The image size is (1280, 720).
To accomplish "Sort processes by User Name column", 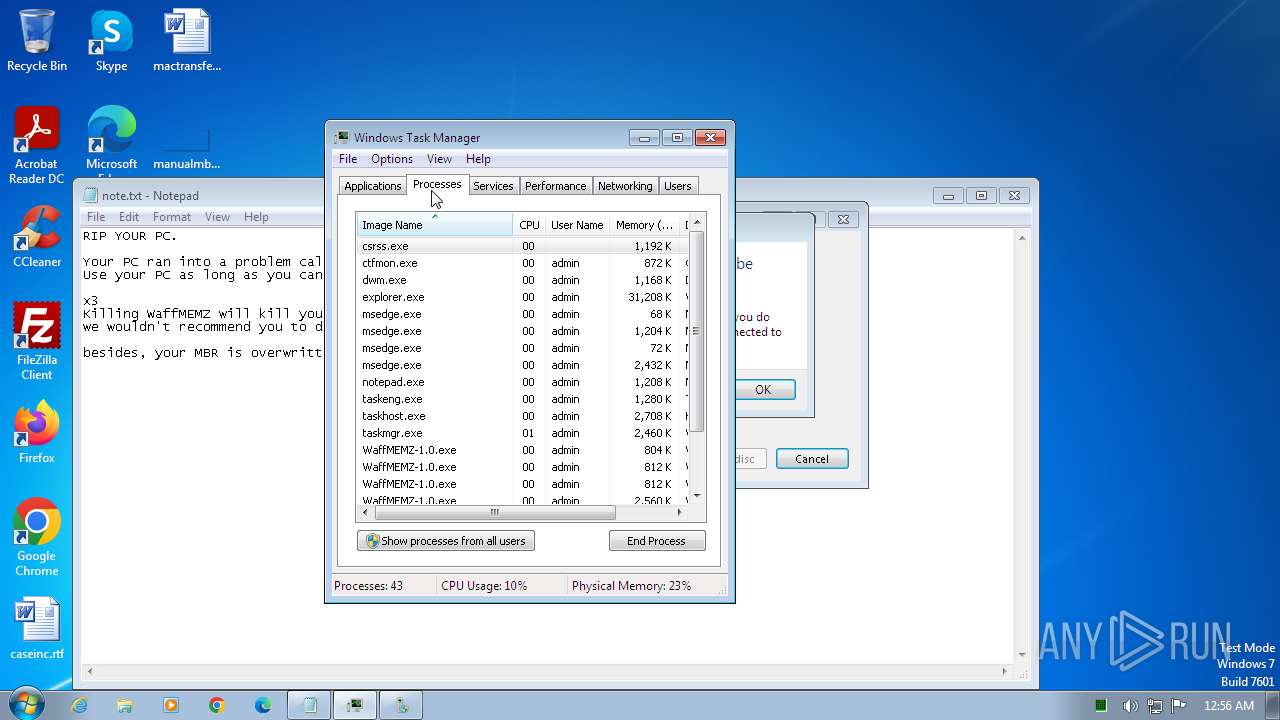I will pyautogui.click(x=577, y=225).
